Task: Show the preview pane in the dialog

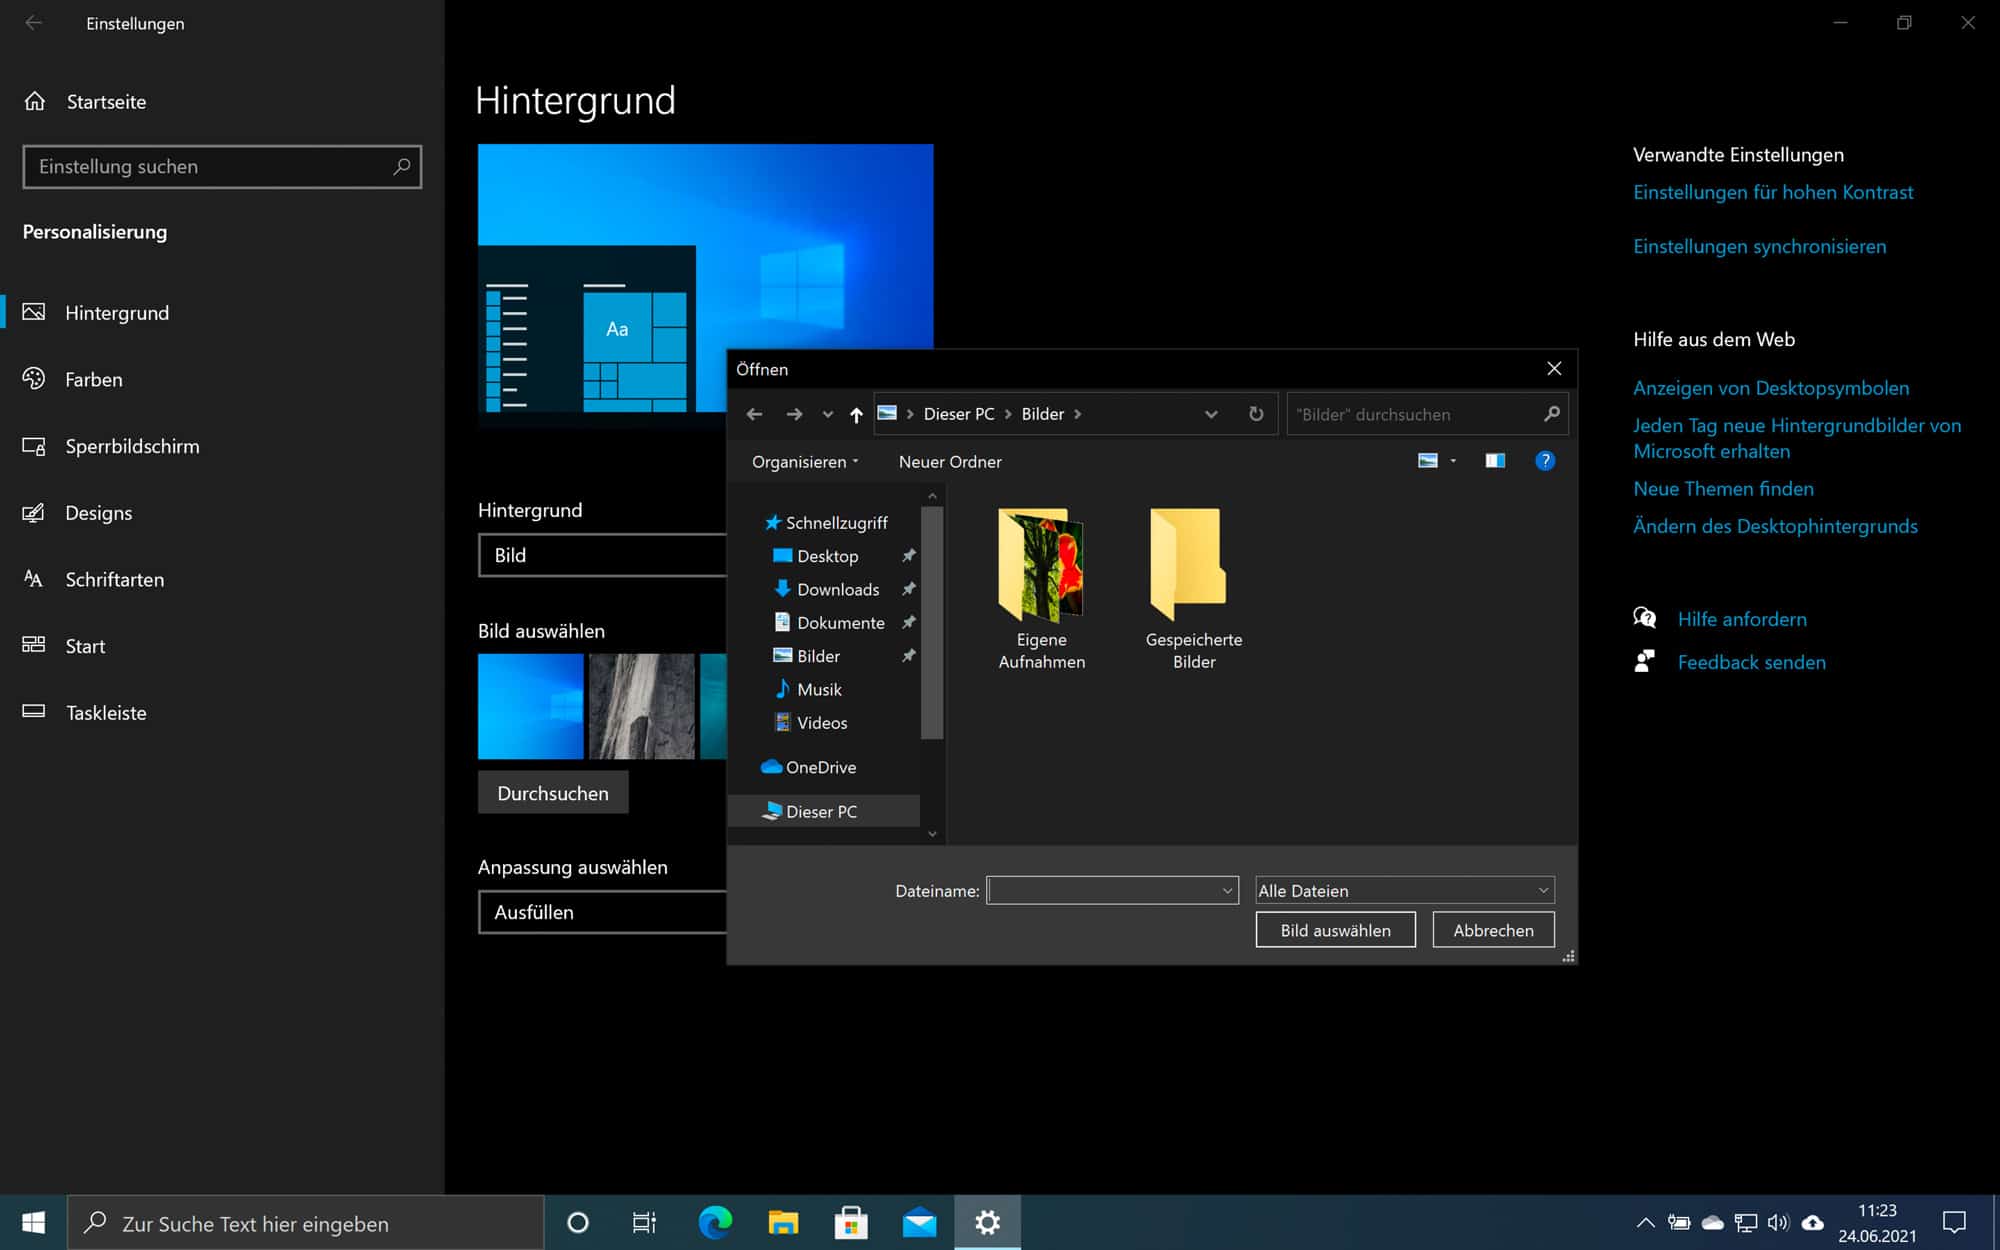Action: click(x=1494, y=461)
